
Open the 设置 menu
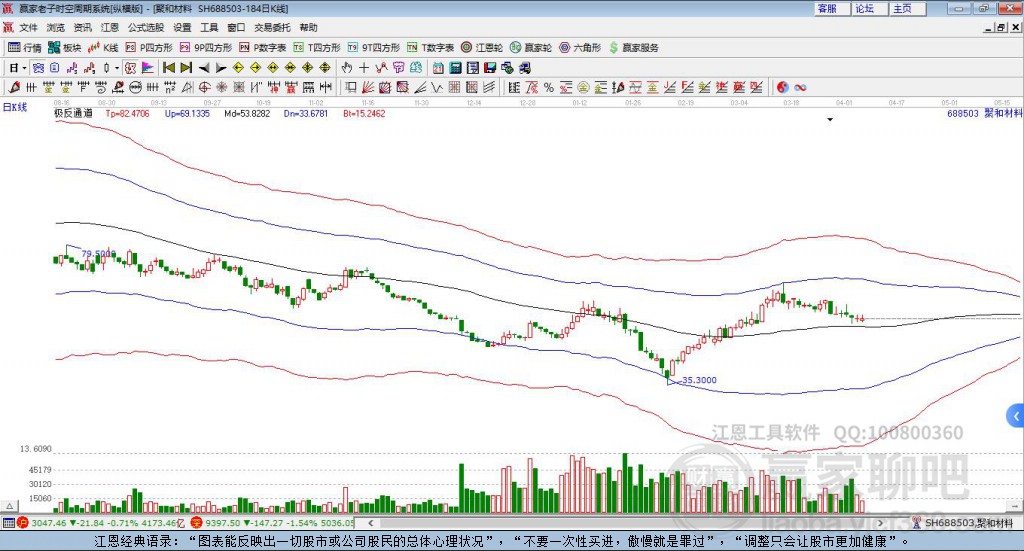click(x=182, y=27)
